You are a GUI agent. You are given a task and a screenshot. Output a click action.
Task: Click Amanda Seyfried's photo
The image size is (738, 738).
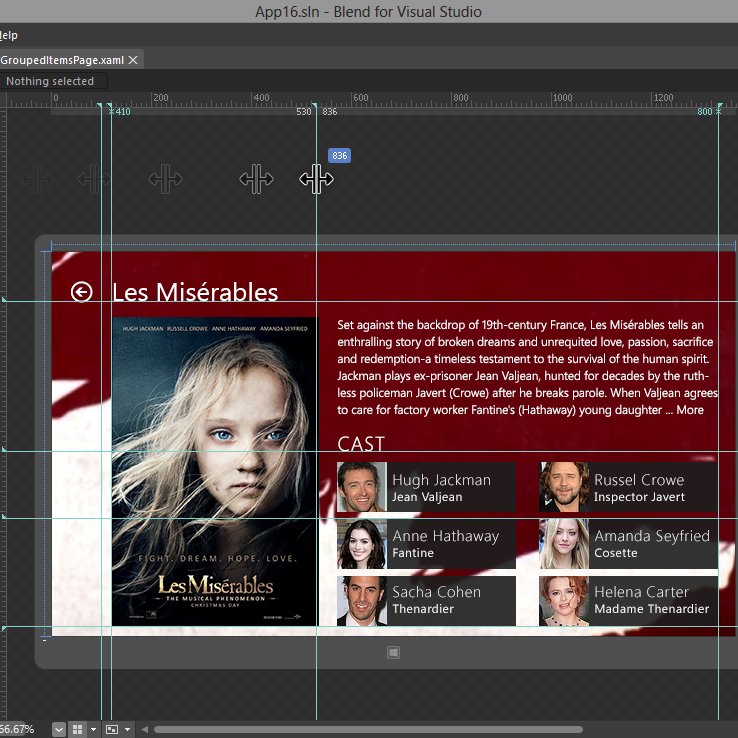[x=564, y=544]
